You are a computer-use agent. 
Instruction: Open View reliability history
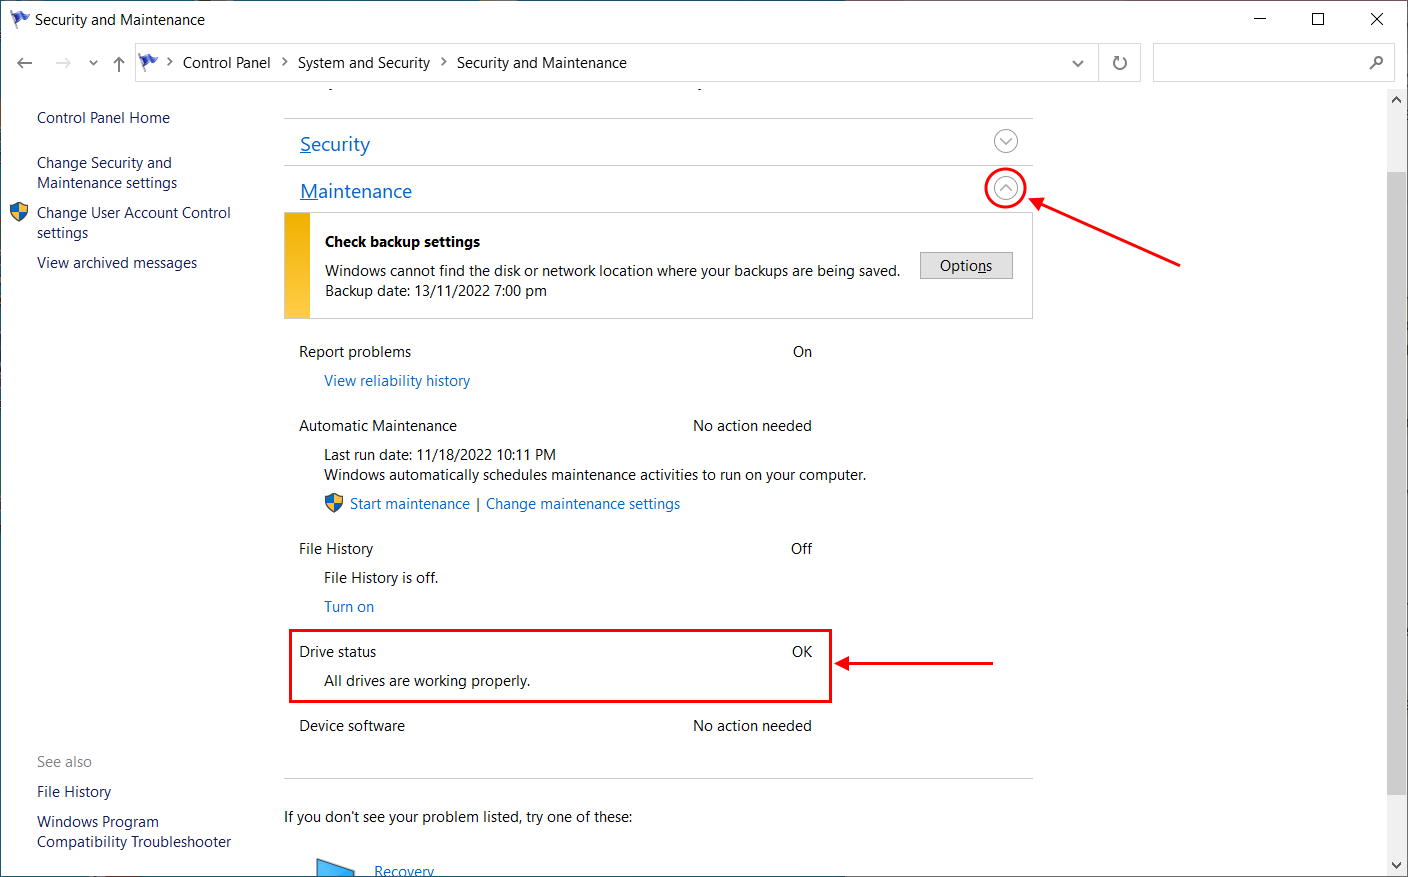397,381
